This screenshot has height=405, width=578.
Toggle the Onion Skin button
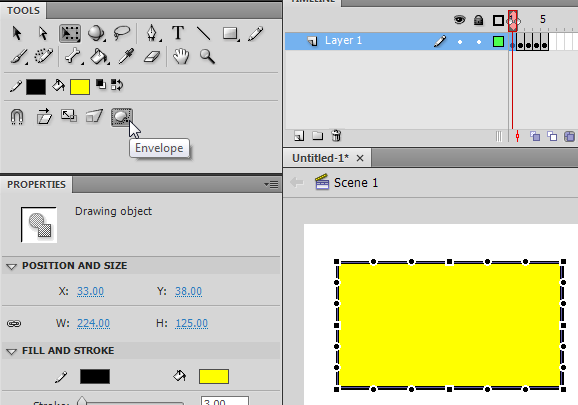[x=535, y=136]
